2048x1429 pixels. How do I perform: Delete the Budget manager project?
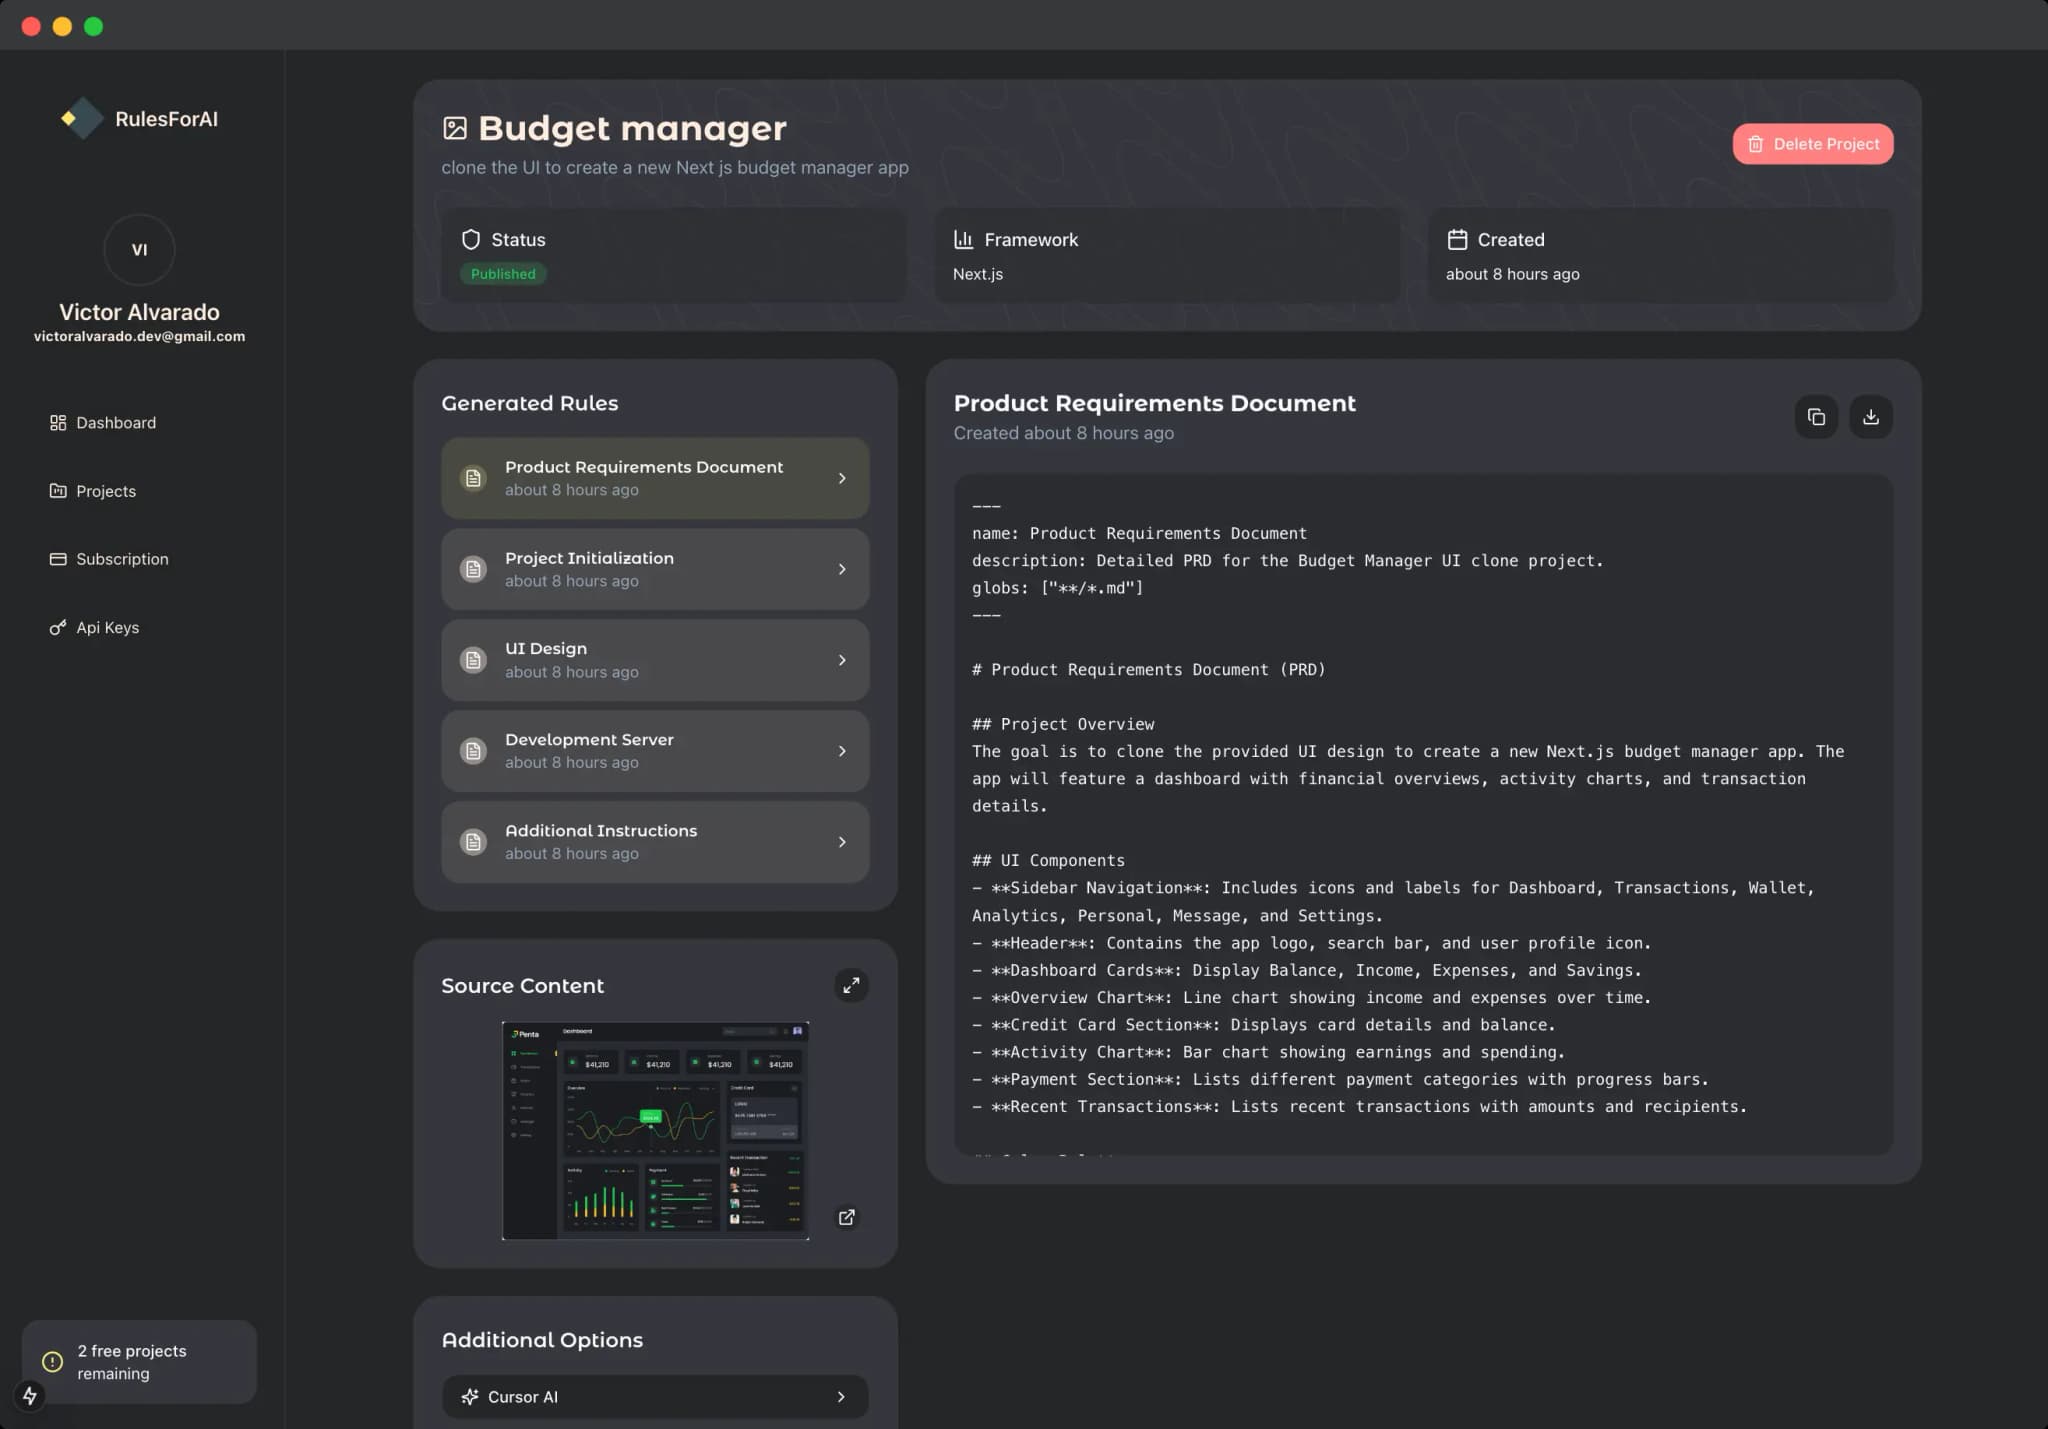coord(1812,144)
